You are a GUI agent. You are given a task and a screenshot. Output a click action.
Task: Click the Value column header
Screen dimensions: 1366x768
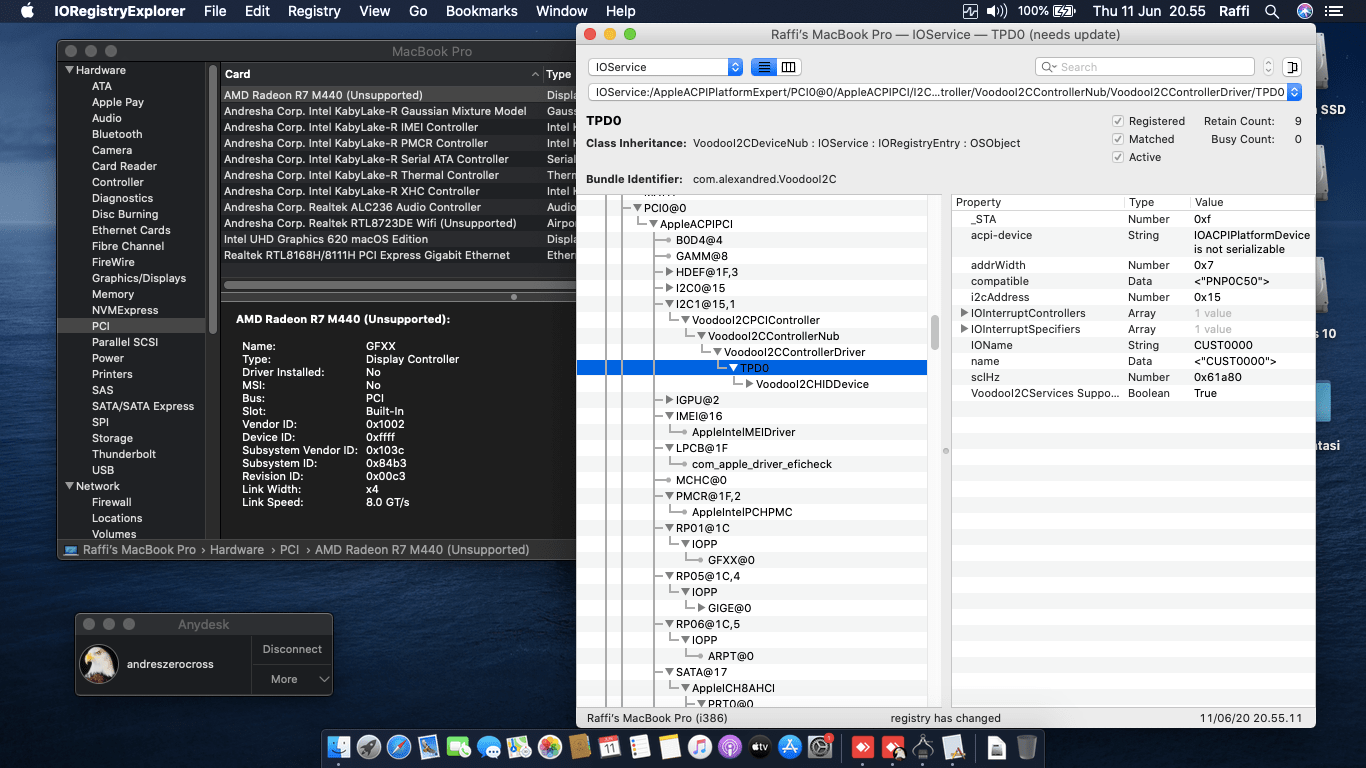click(1252, 202)
